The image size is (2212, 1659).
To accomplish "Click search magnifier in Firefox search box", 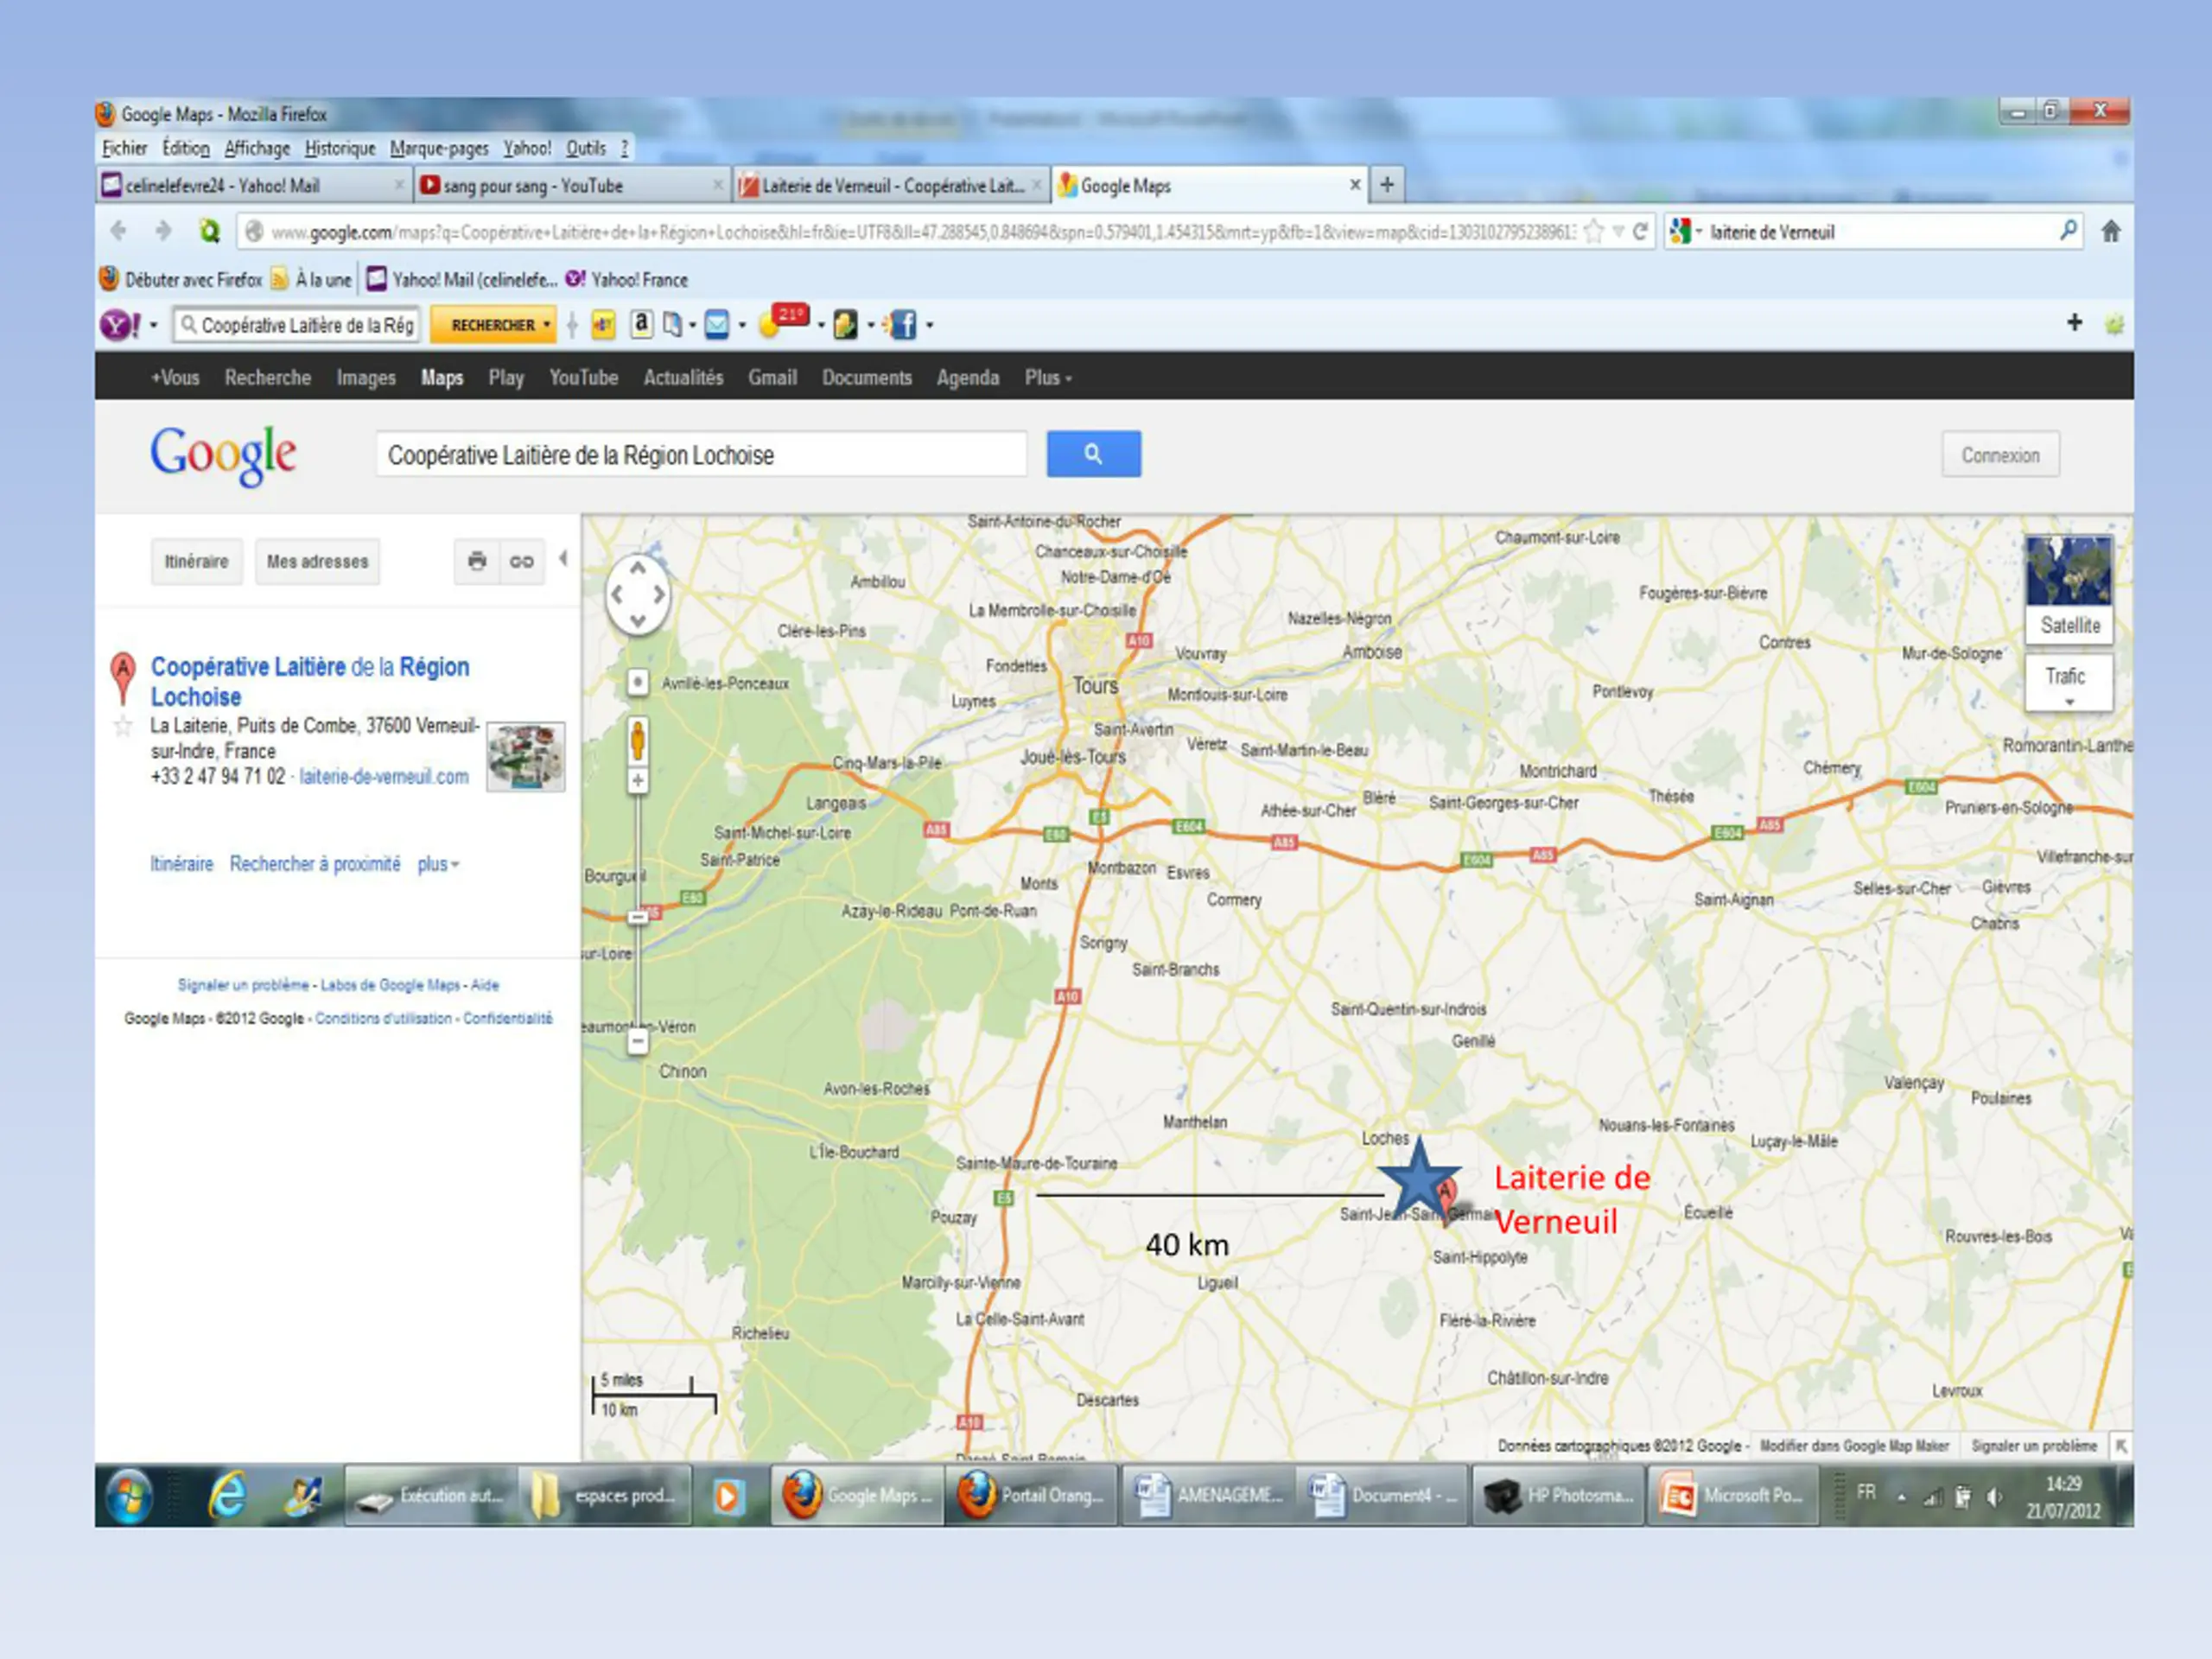I will tap(2068, 231).
